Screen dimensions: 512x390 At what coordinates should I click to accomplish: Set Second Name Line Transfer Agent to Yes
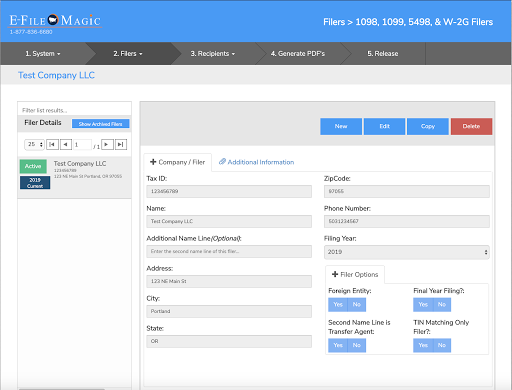[338, 345]
